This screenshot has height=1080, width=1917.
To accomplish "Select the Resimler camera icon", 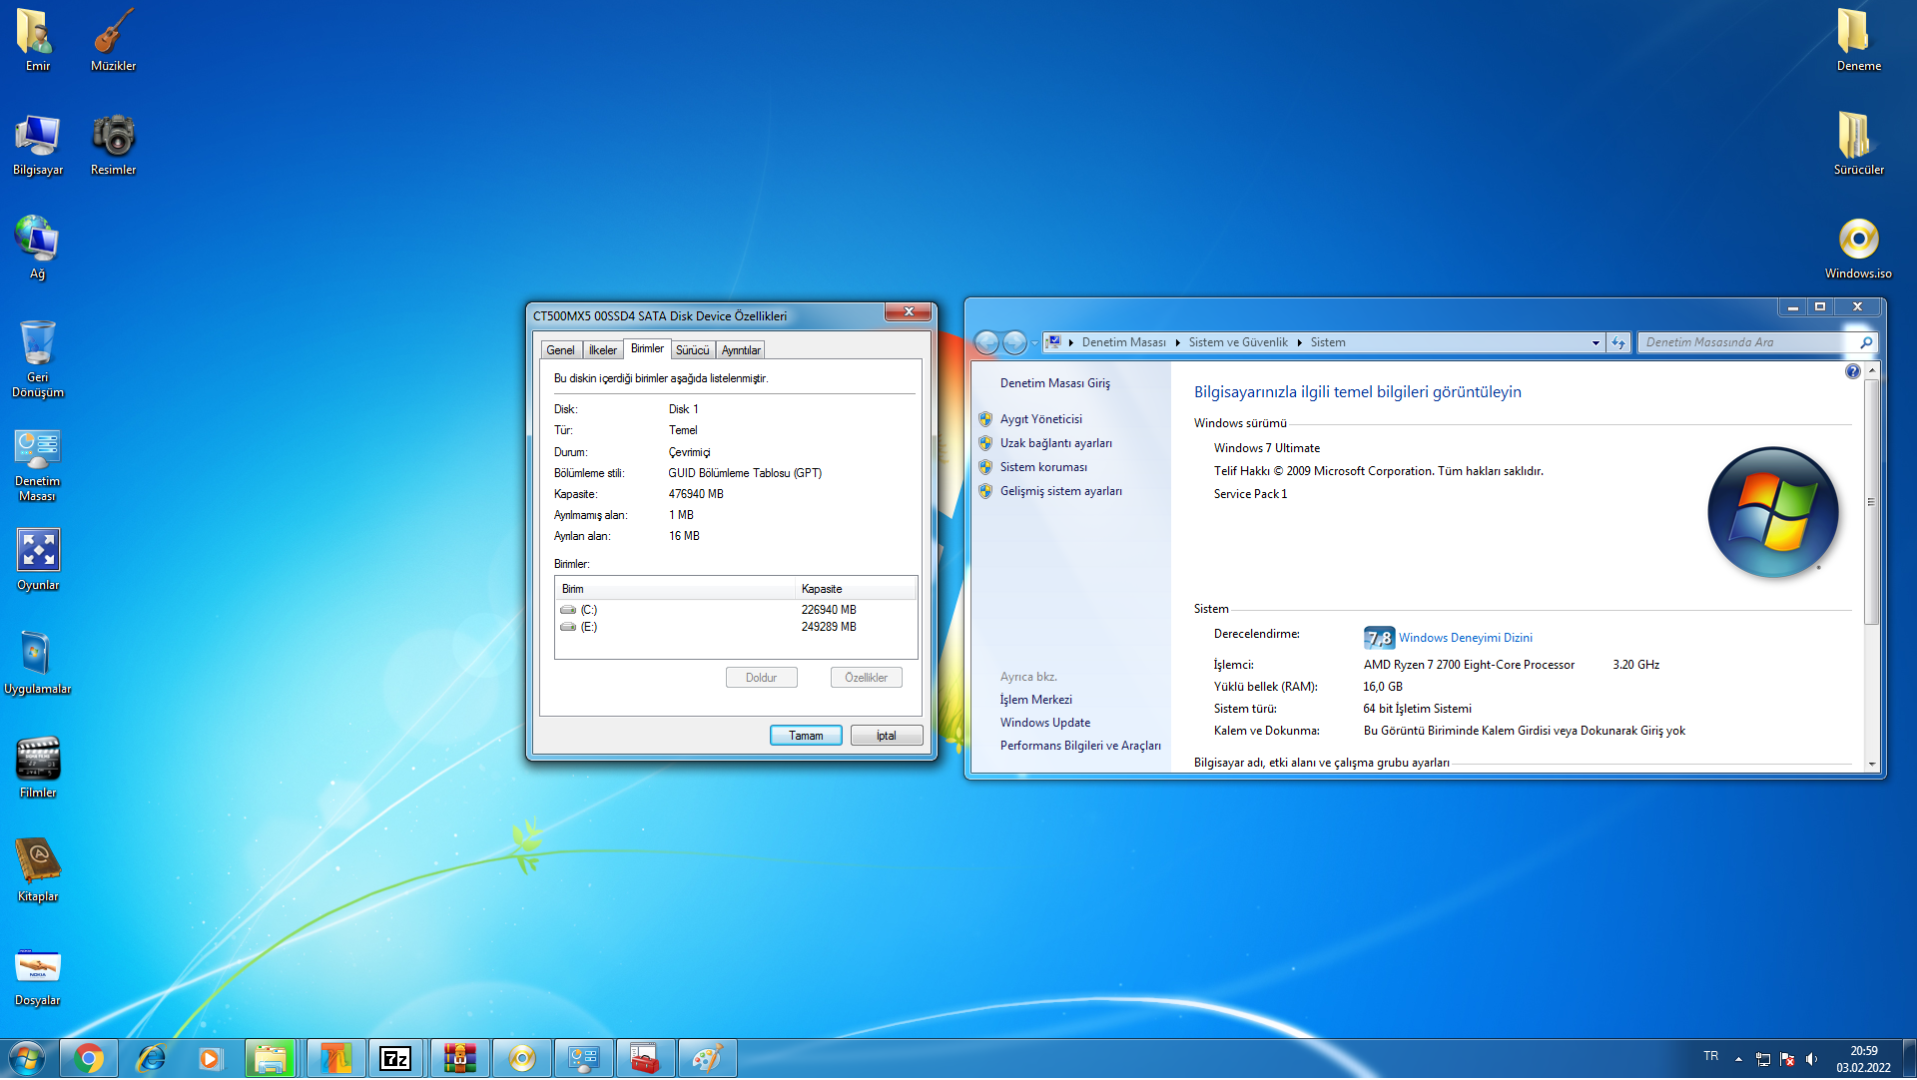I will pos(113,144).
